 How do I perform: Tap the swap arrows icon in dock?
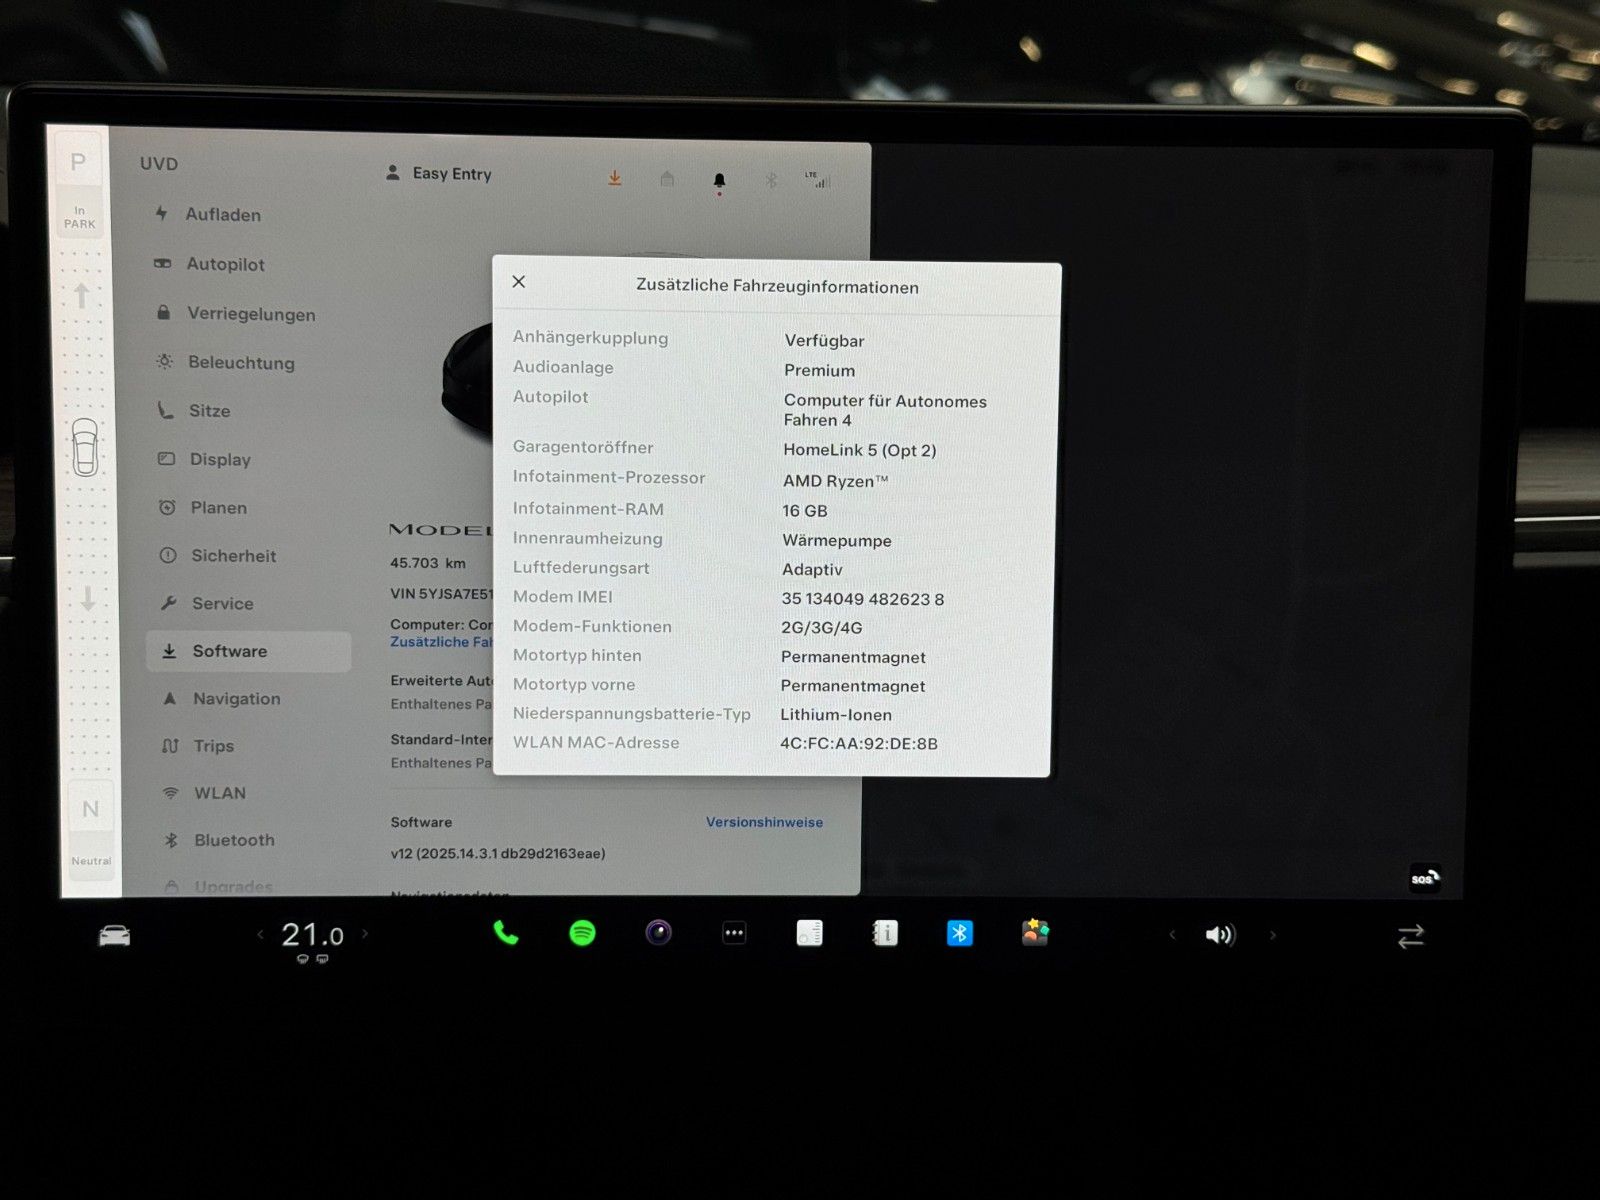point(1410,936)
